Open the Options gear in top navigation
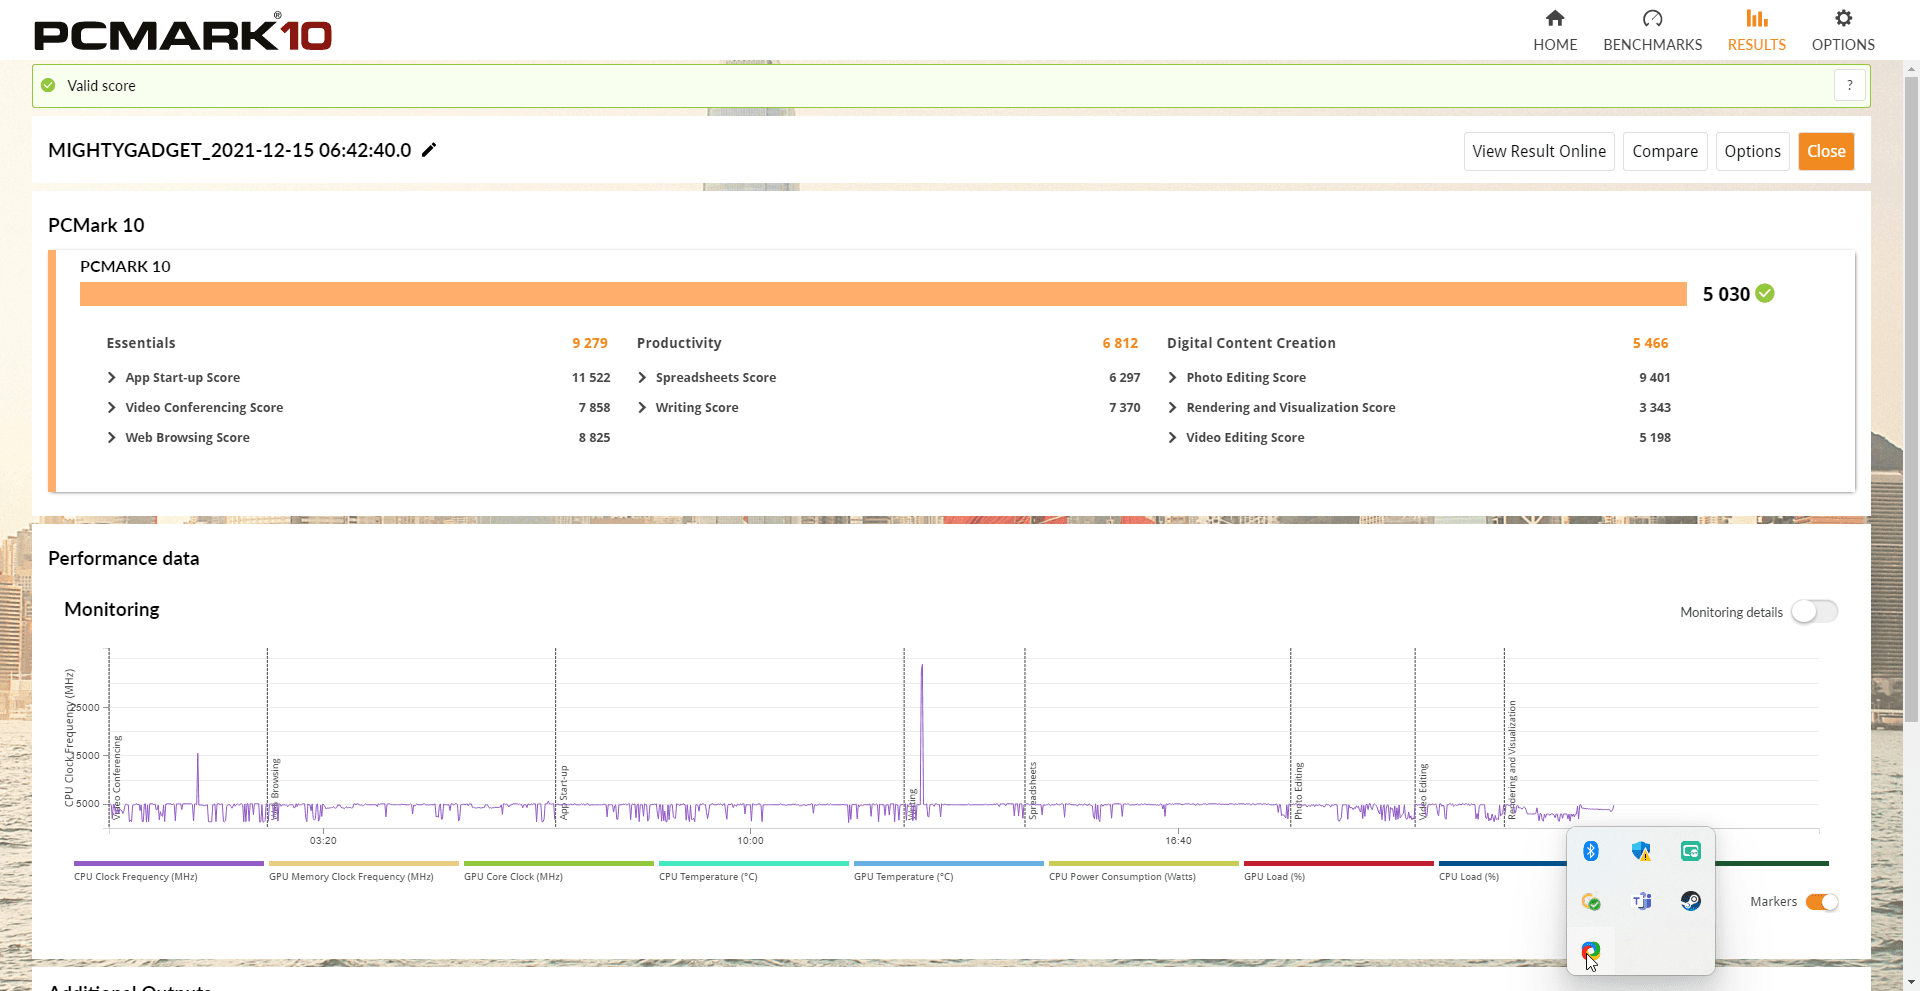 click(x=1842, y=30)
